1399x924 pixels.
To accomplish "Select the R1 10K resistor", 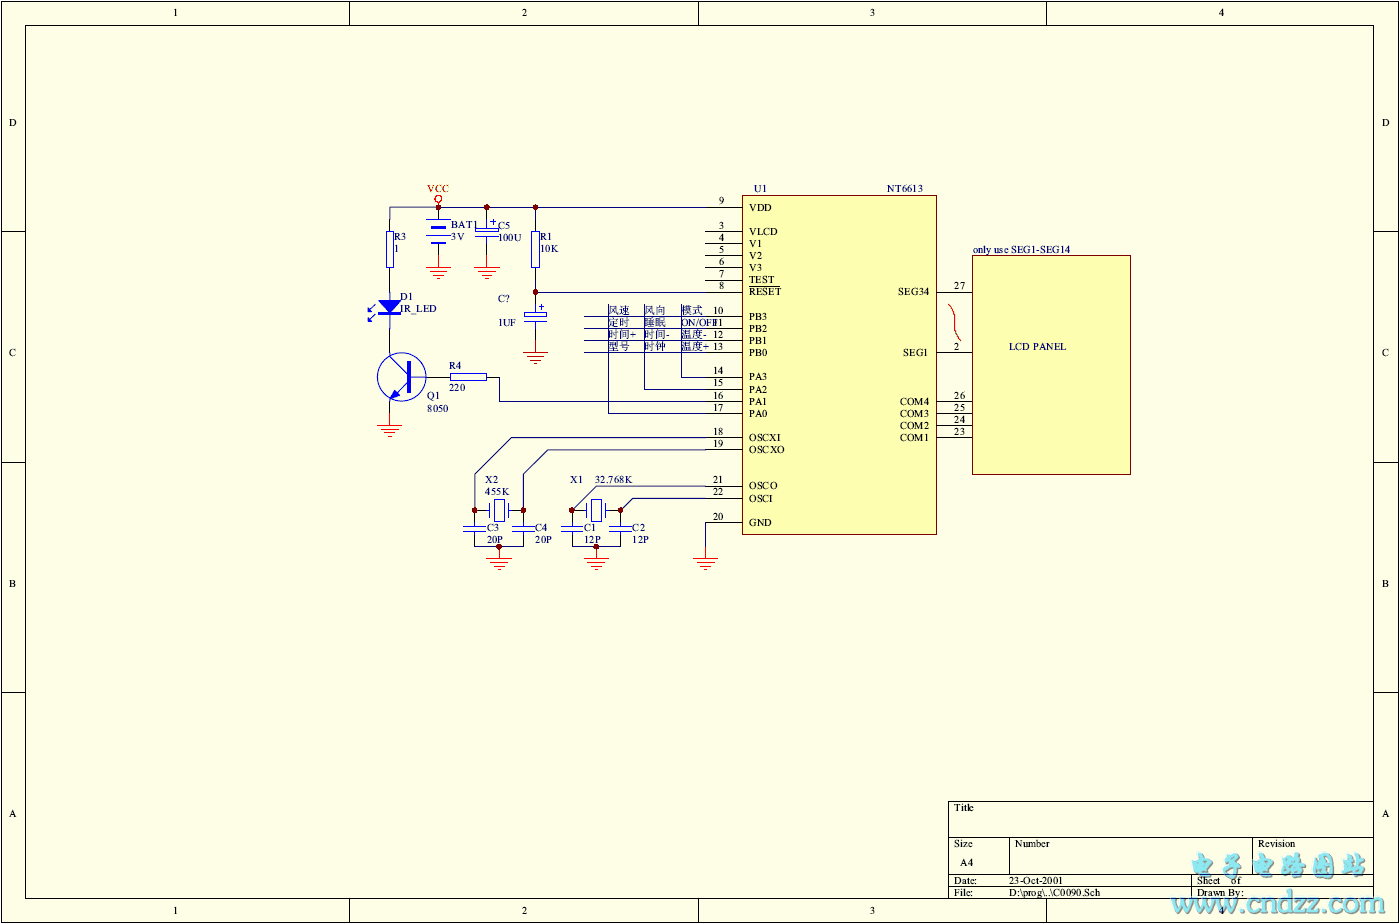I will [x=535, y=249].
